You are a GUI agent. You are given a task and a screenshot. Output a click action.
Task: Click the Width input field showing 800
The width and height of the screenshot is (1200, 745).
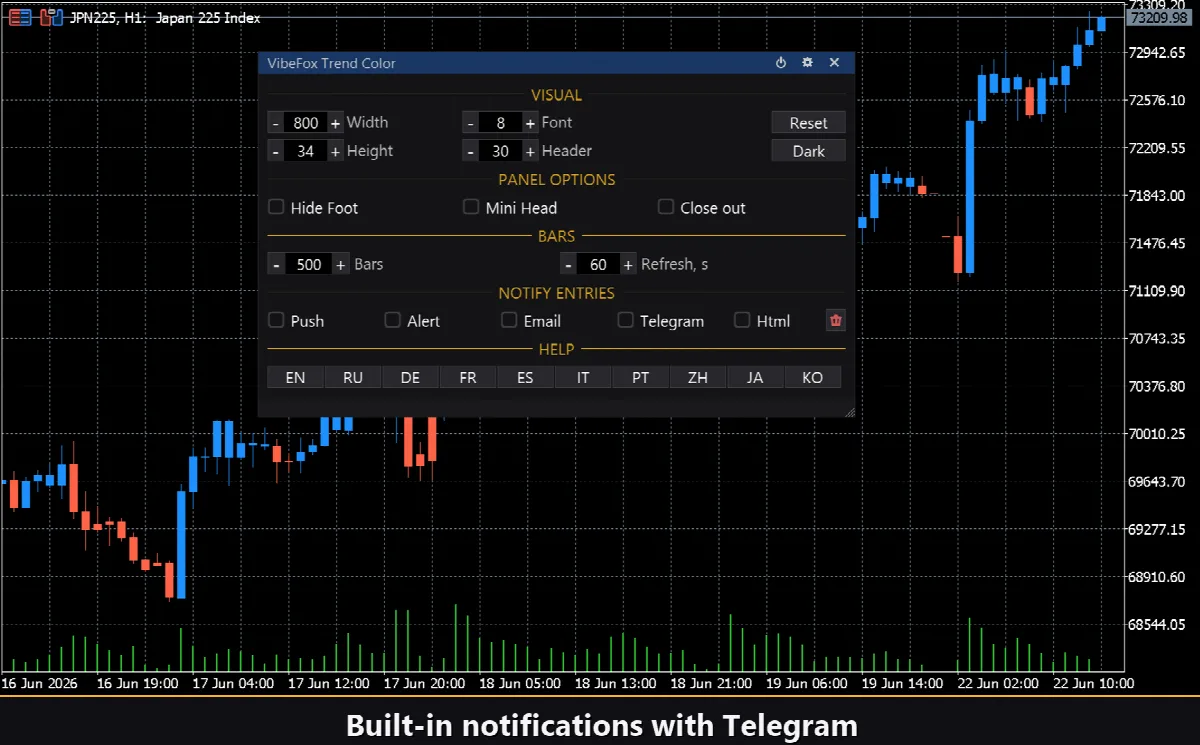(x=306, y=123)
